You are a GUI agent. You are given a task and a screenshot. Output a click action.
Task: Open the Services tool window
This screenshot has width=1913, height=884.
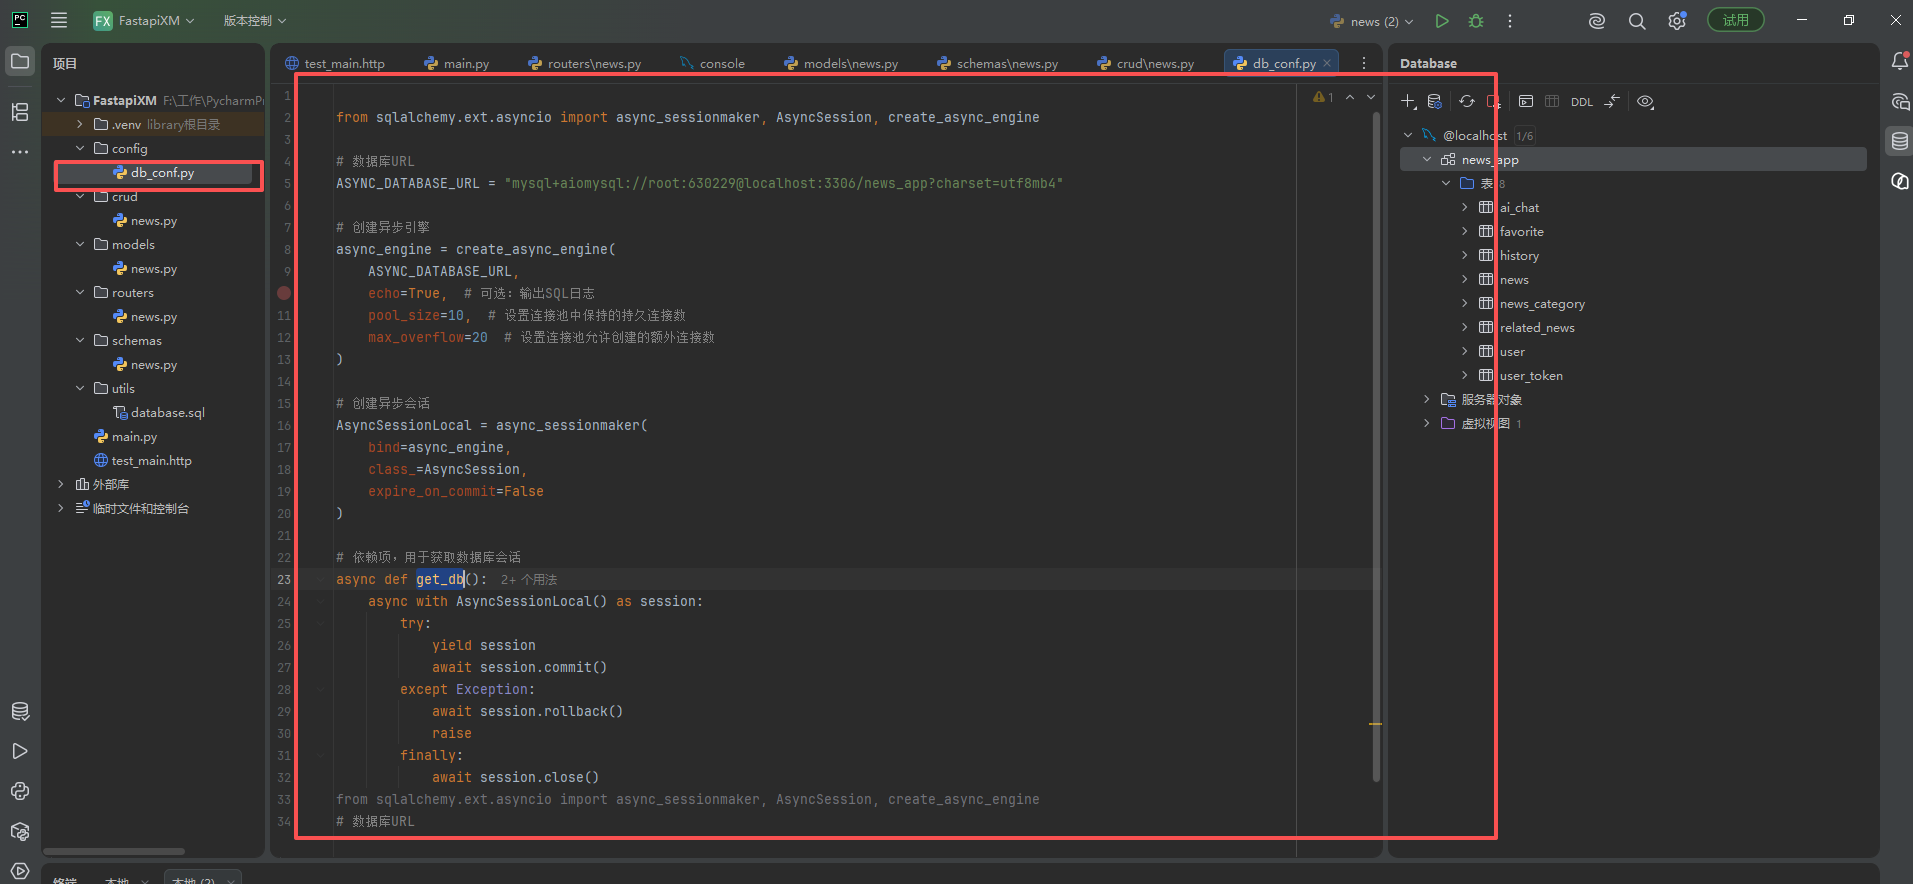[x=20, y=870]
